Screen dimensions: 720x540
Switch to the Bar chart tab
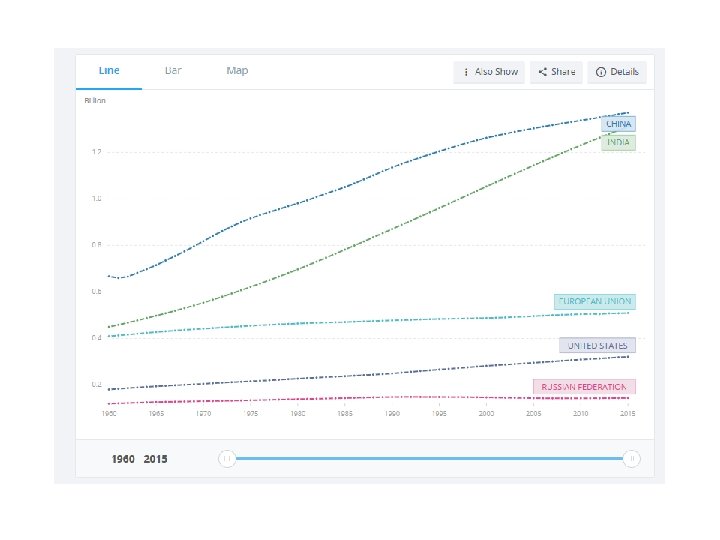(x=173, y=71)
